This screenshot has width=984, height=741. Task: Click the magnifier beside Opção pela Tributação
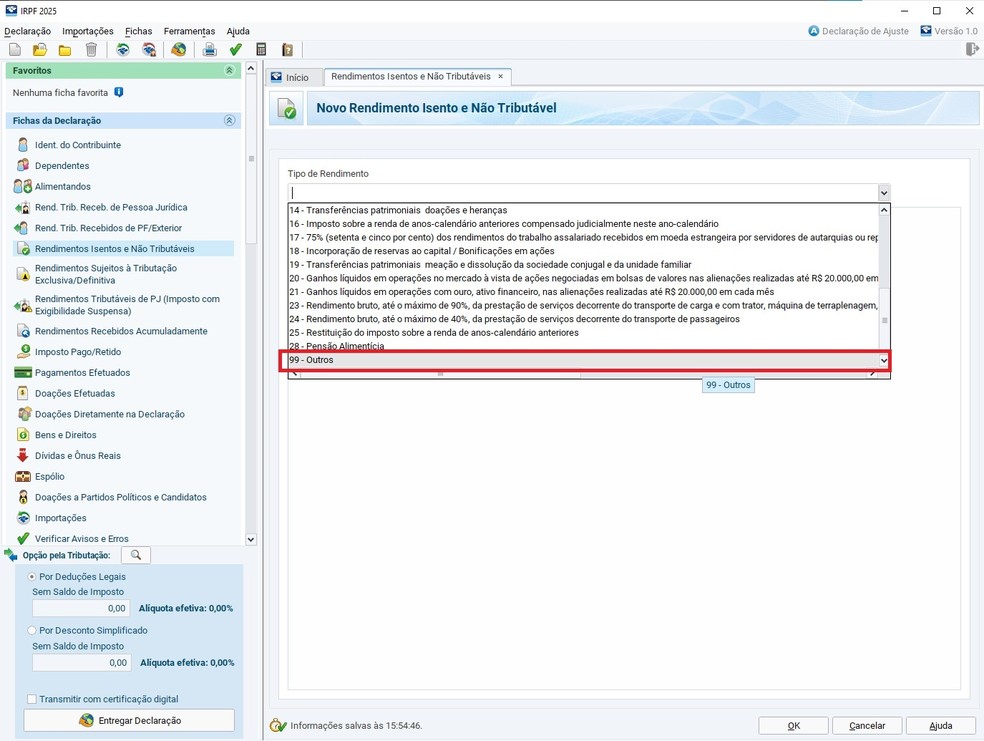coord(136,555)
